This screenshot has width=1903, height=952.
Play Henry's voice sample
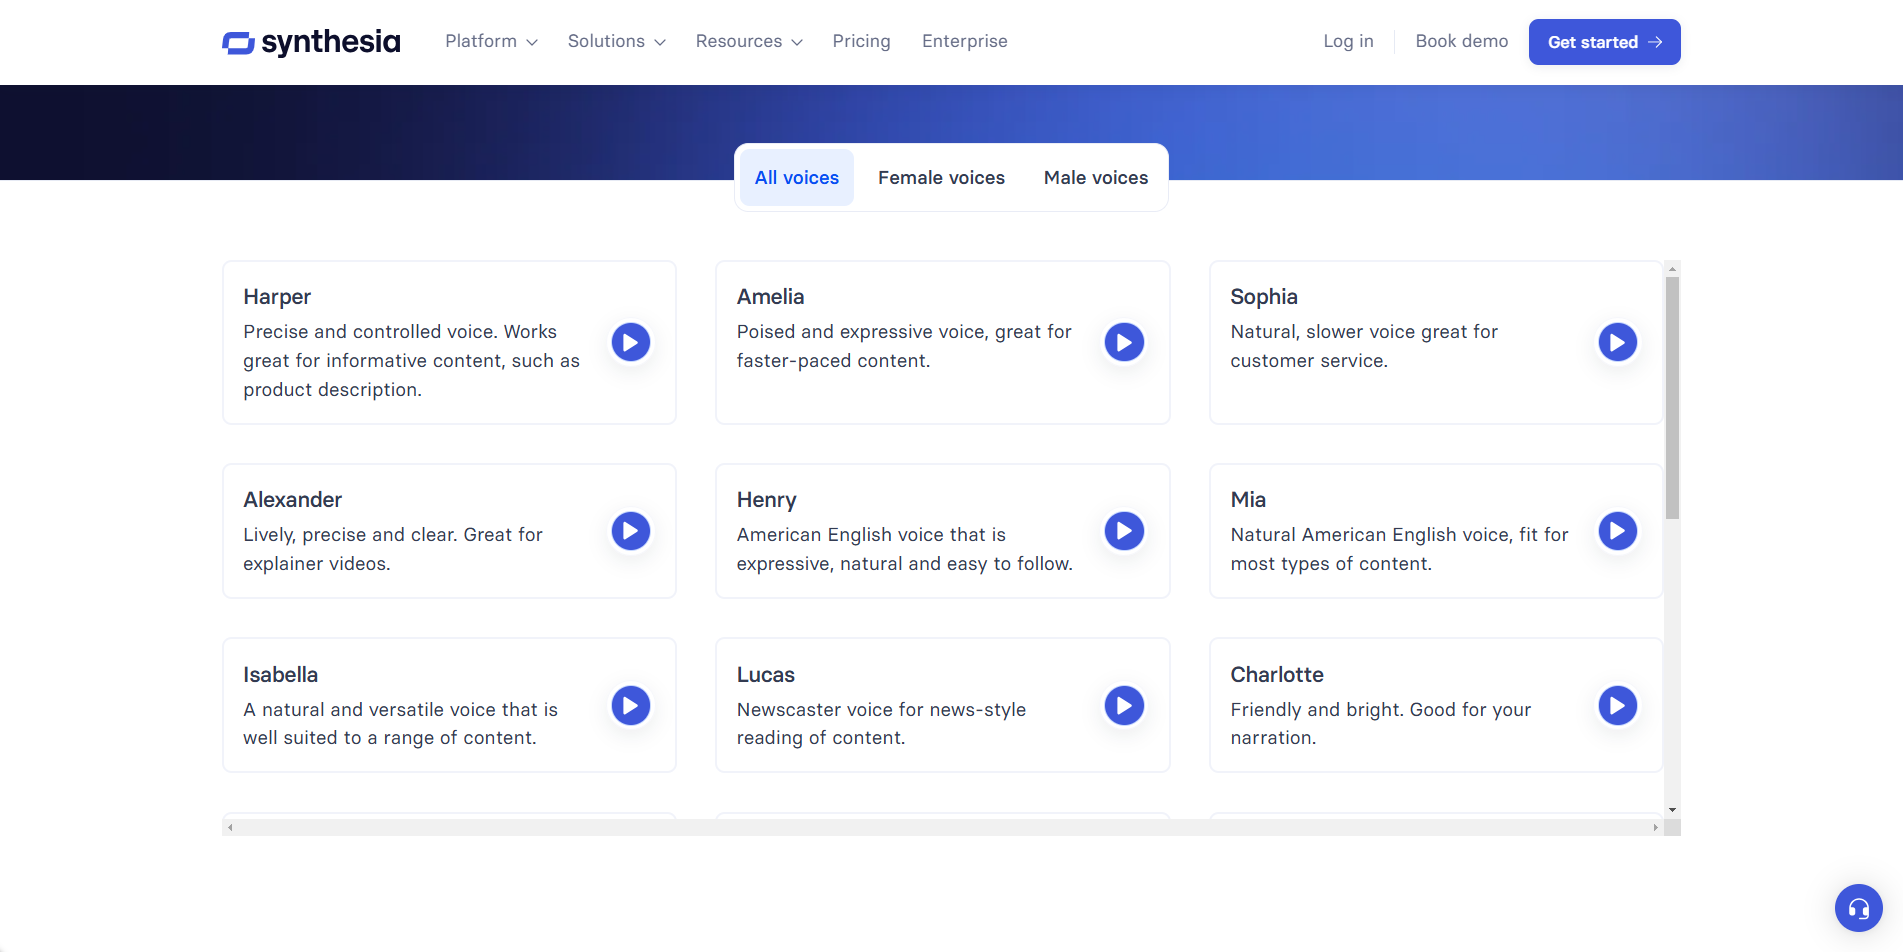point(1123,531)
